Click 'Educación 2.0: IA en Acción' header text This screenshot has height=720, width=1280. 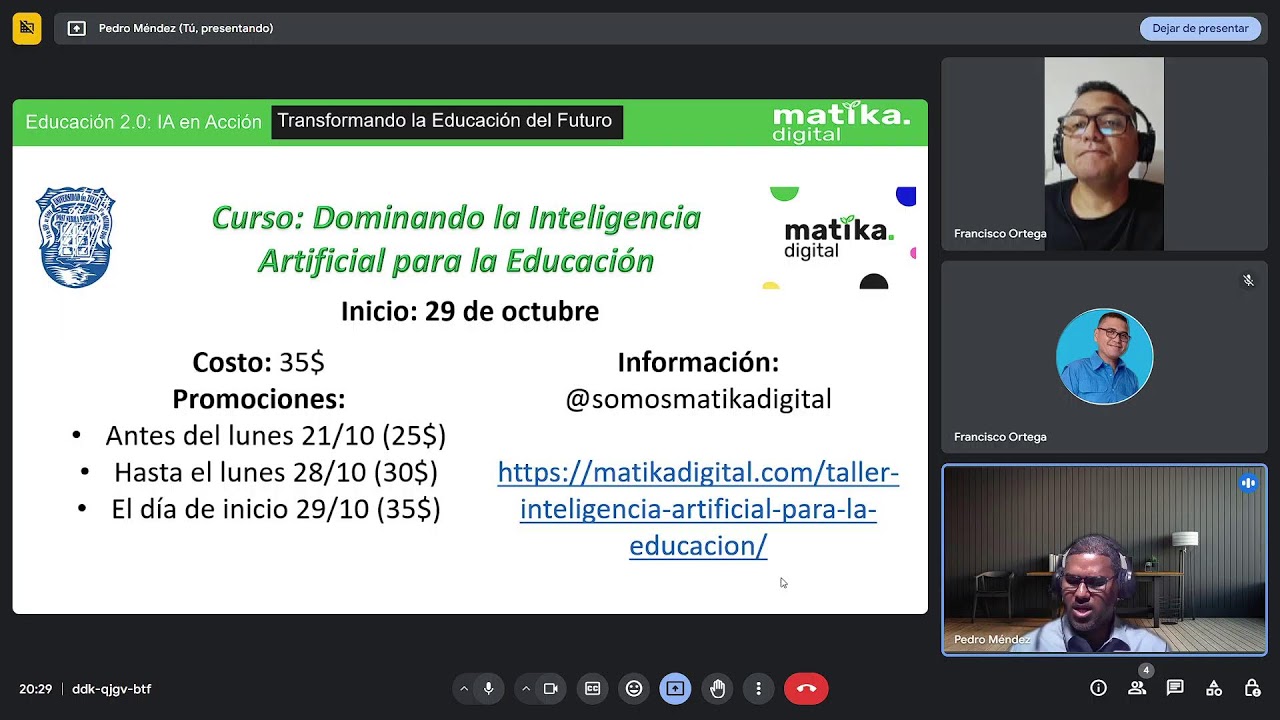point(143,122)
